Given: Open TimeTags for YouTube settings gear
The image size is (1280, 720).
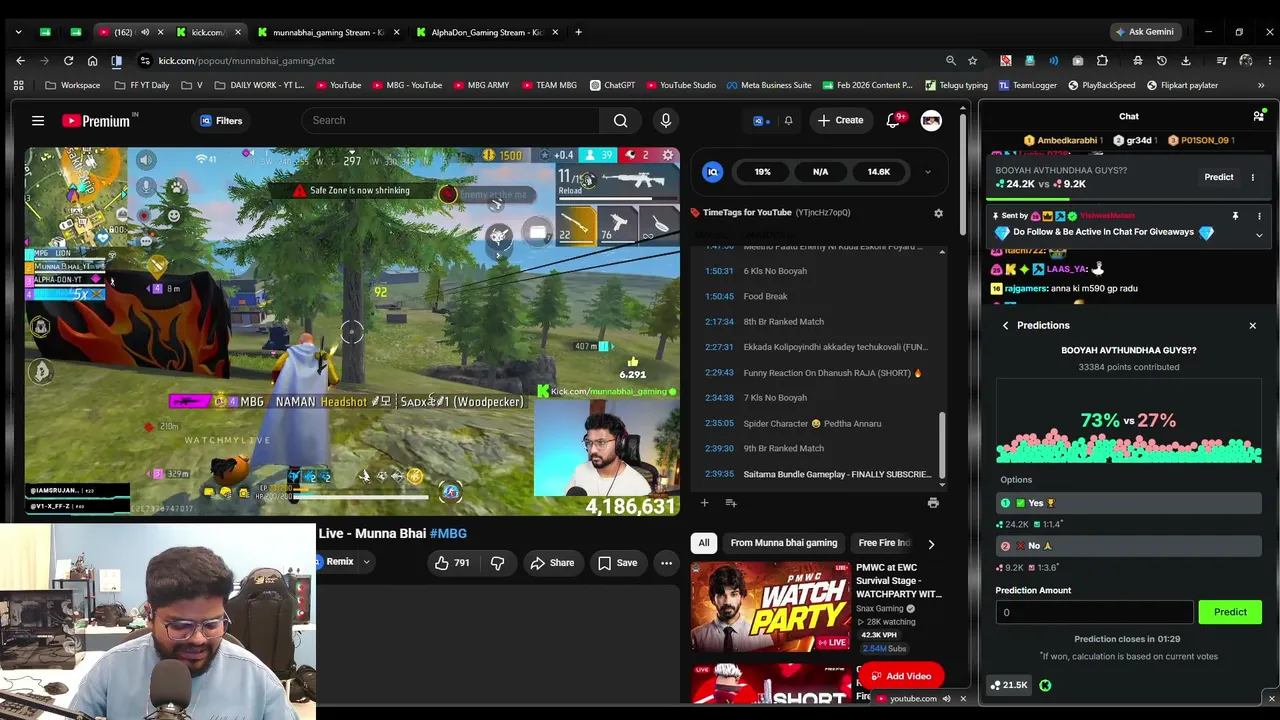Looking at the screenshot, I should click(938, 213).
